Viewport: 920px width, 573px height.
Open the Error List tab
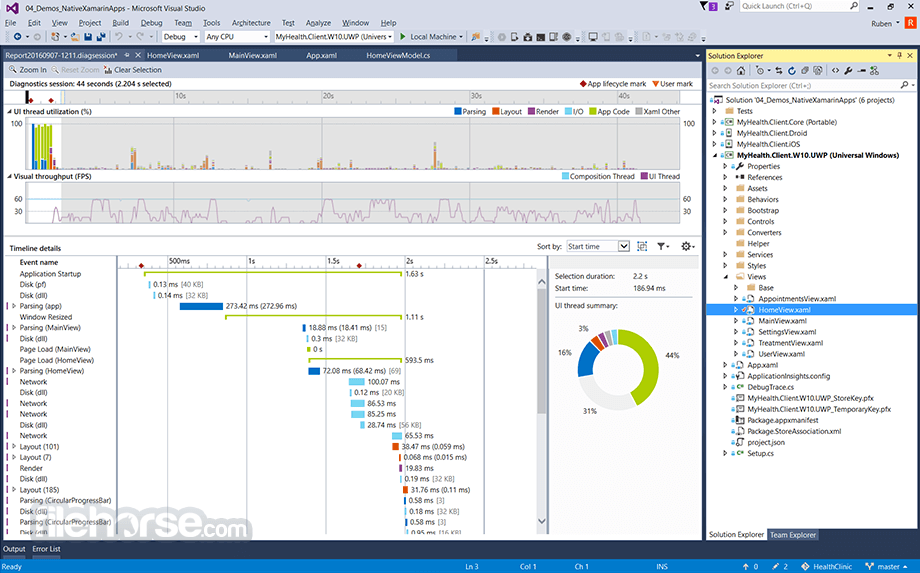[46, 549]
